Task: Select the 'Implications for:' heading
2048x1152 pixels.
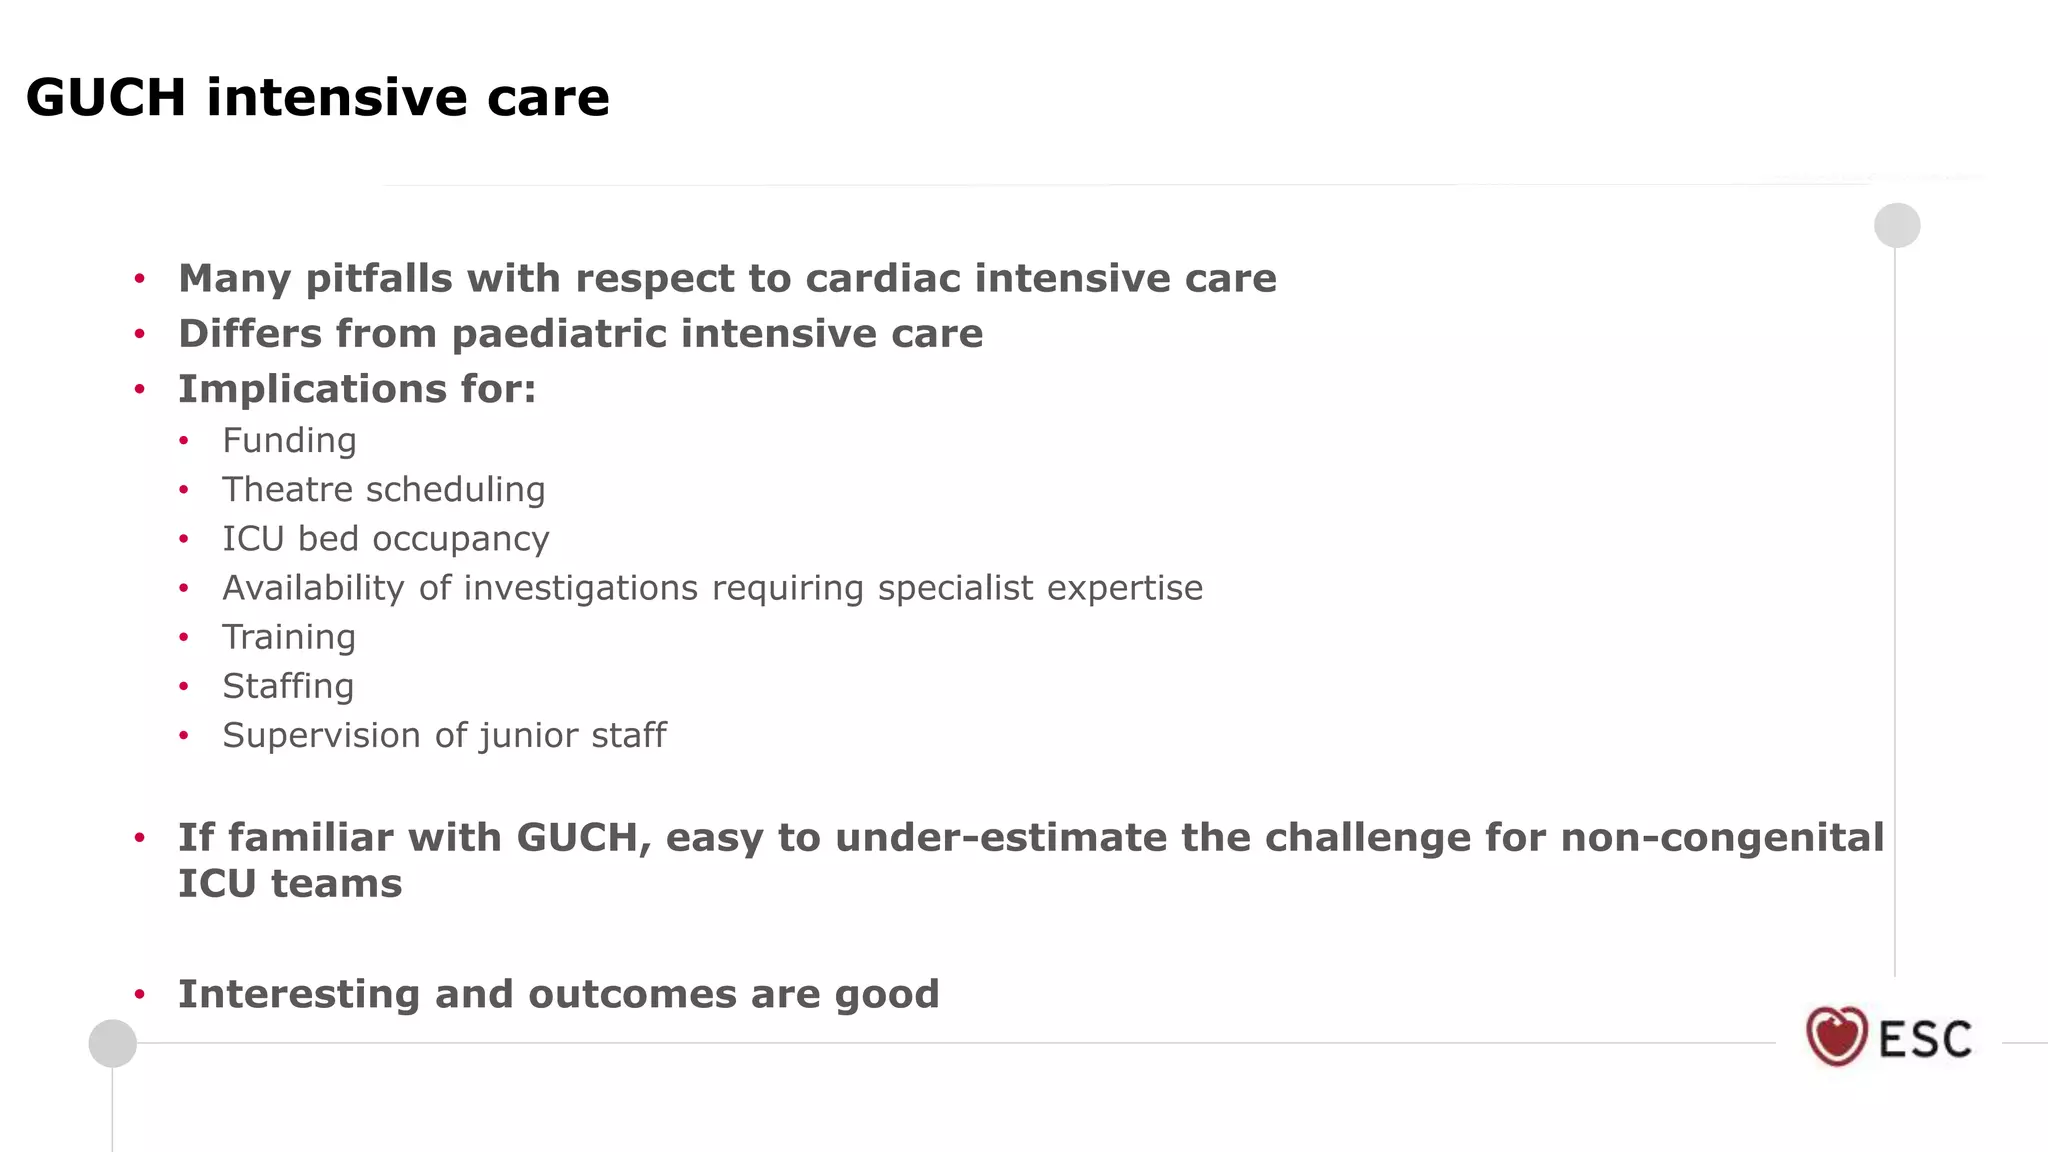Action: tap(357, 388)
